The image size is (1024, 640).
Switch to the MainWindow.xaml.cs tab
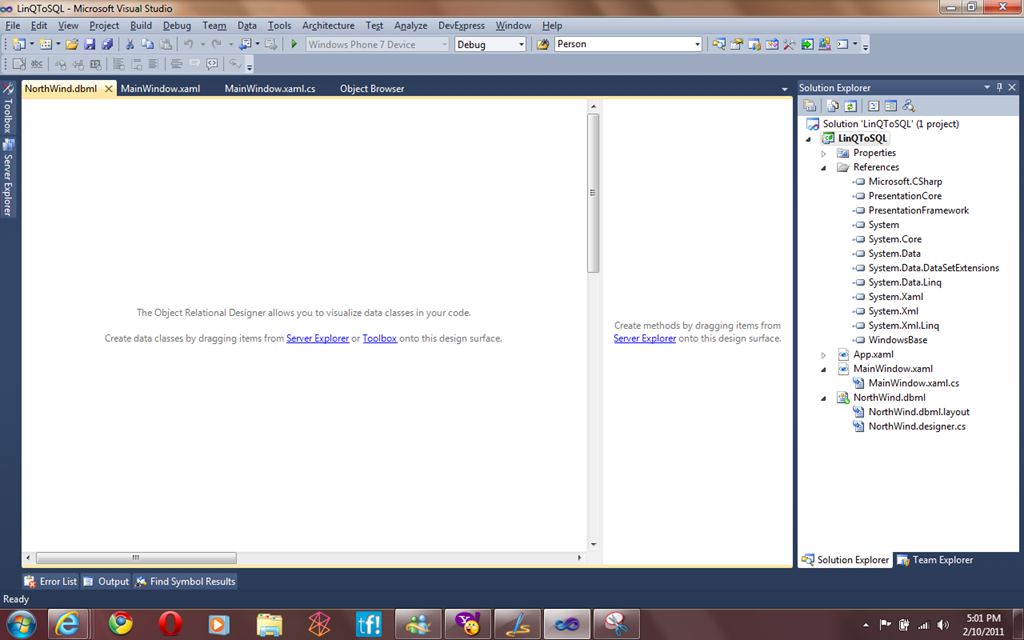tap(270, 89)
